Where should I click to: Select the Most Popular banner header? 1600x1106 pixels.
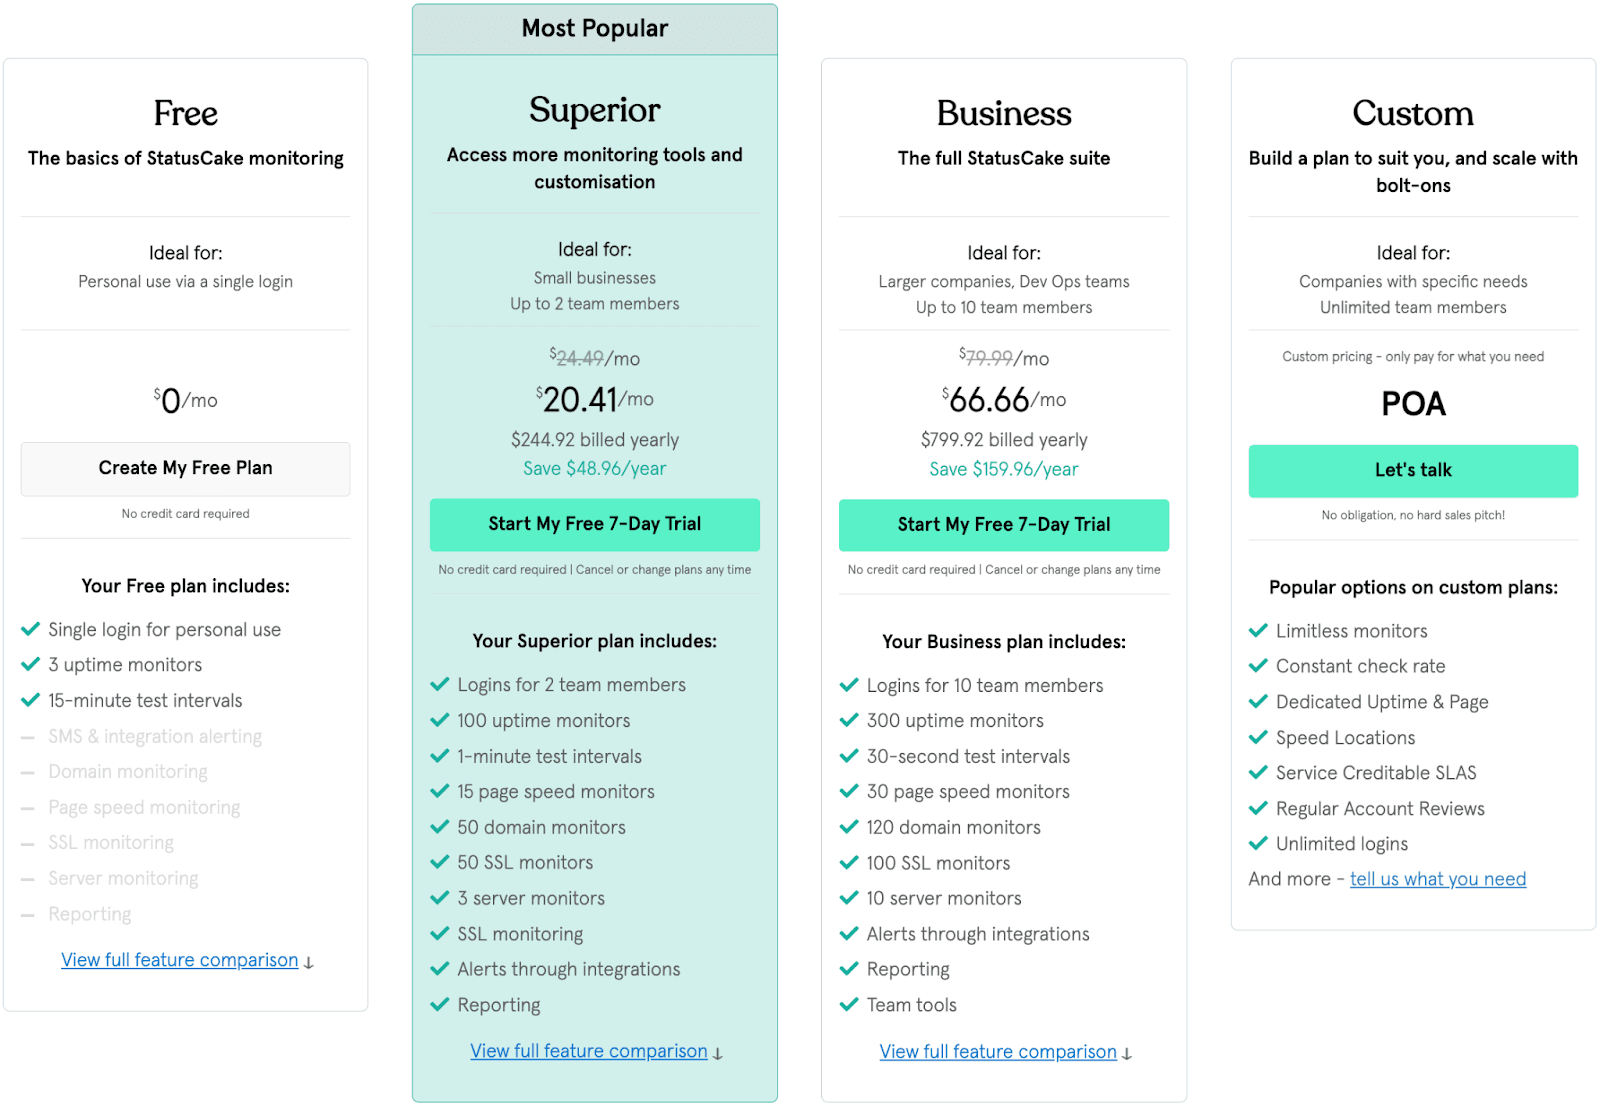(x=595, y=29)
